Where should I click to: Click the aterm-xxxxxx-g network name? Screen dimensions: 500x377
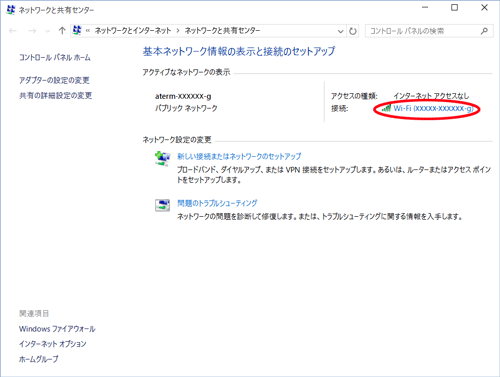click(183, 96)
